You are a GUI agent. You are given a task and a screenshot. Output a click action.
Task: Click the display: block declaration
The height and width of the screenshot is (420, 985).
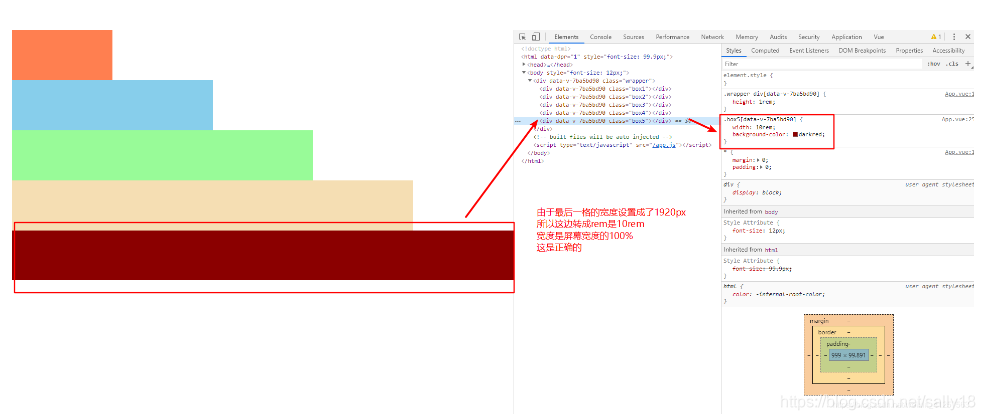pos(758,193)
